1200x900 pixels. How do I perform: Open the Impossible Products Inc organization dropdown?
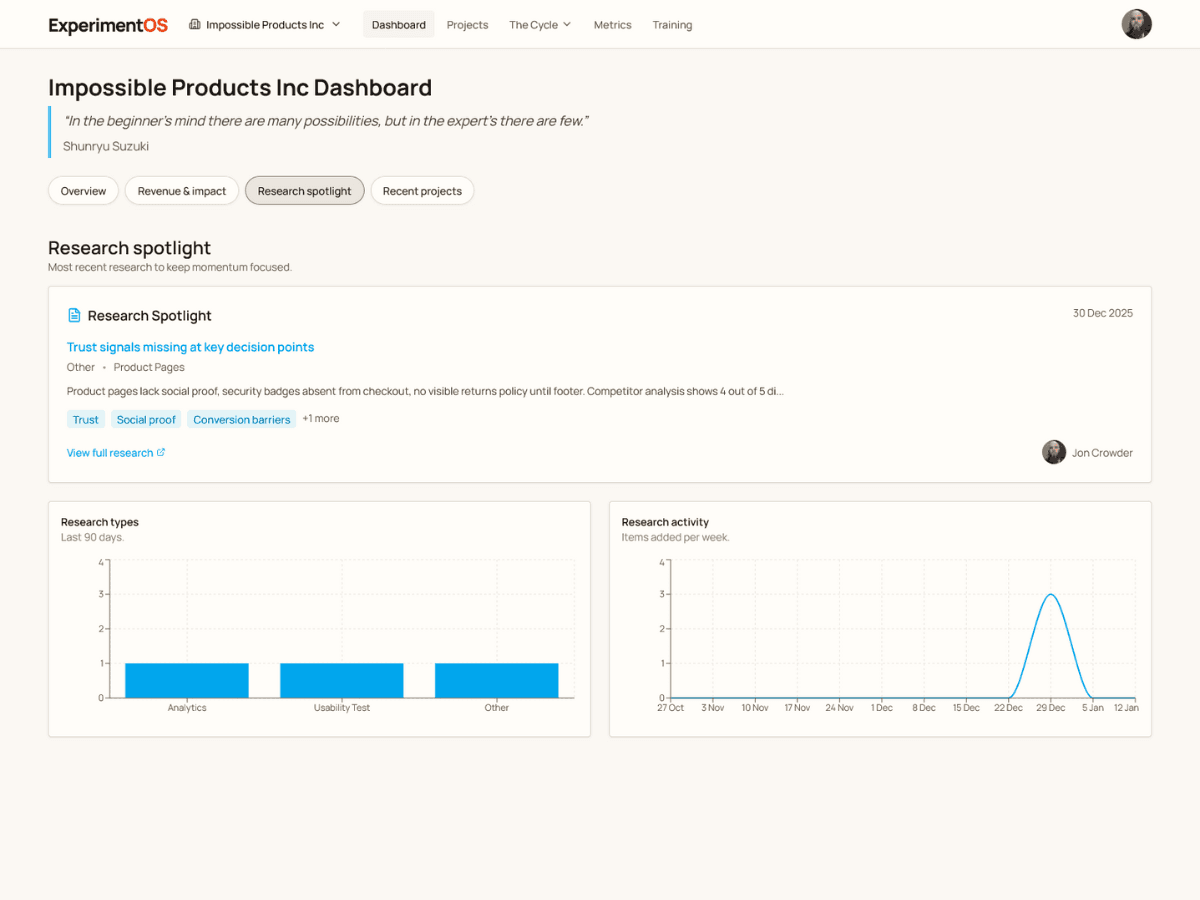(x=263, y=25)
